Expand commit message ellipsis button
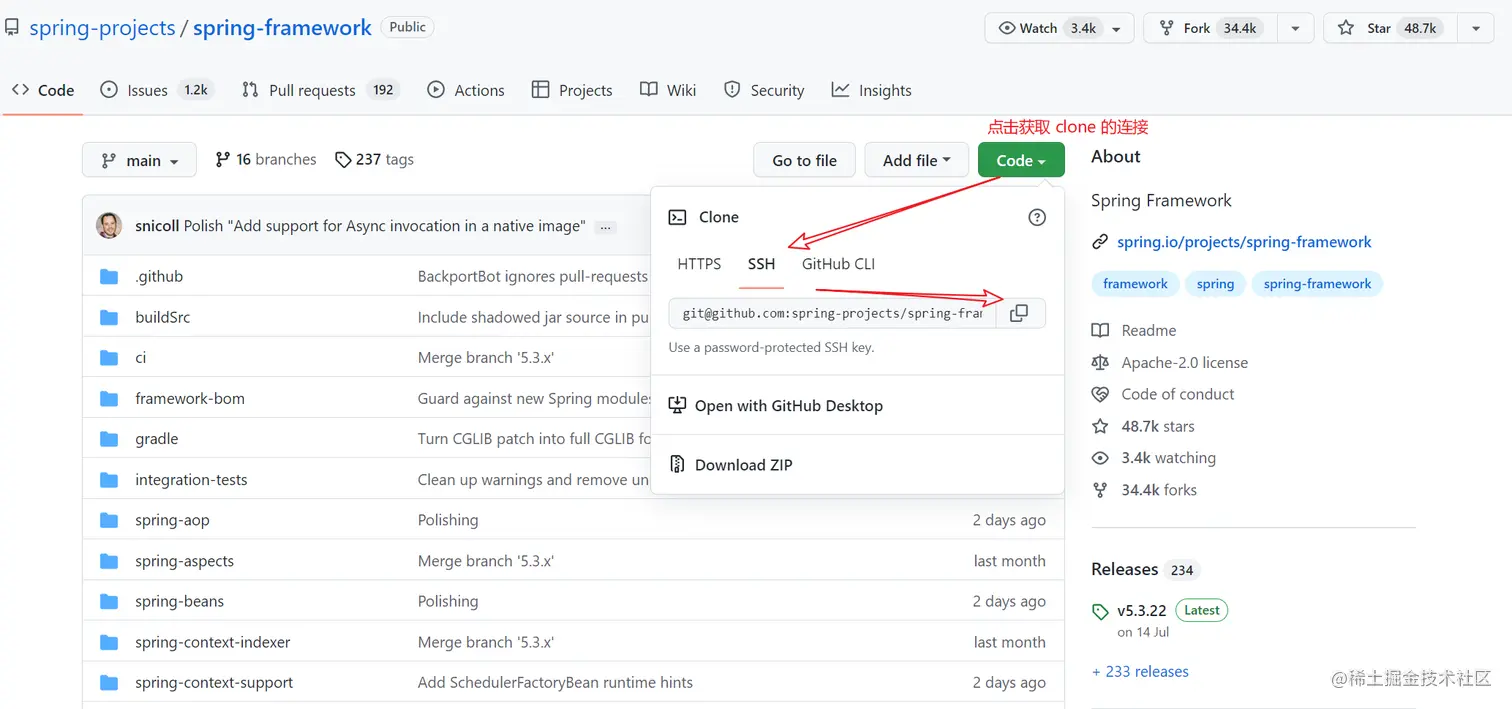Viewport: 1512px width, 709px height. 605,227
